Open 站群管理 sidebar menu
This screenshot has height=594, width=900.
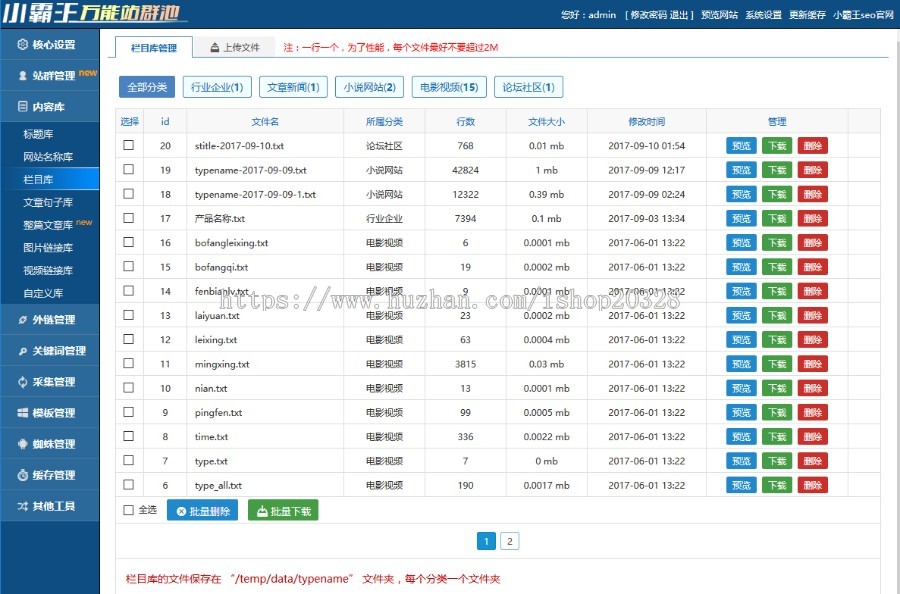tap(49, 75)
